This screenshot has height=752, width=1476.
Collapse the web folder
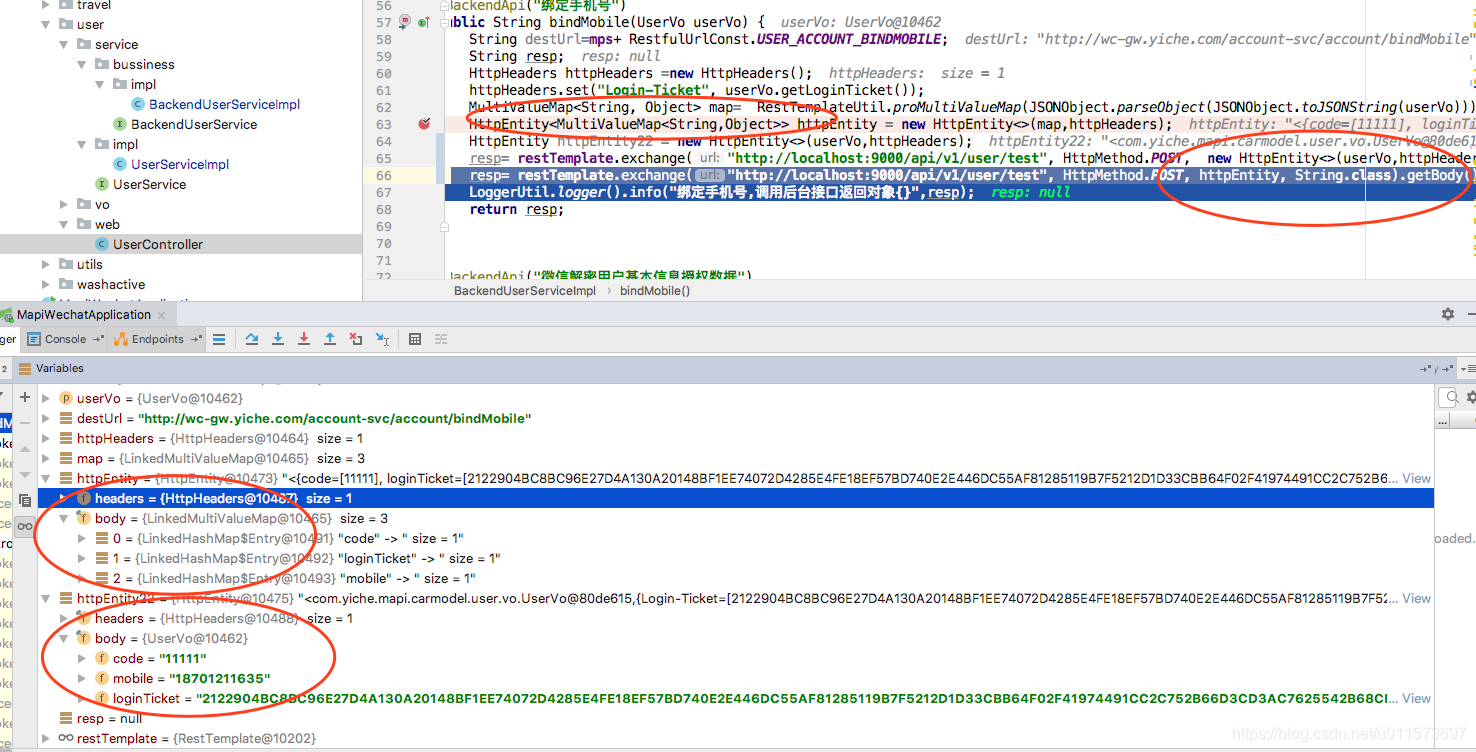(x=65, y=224)
